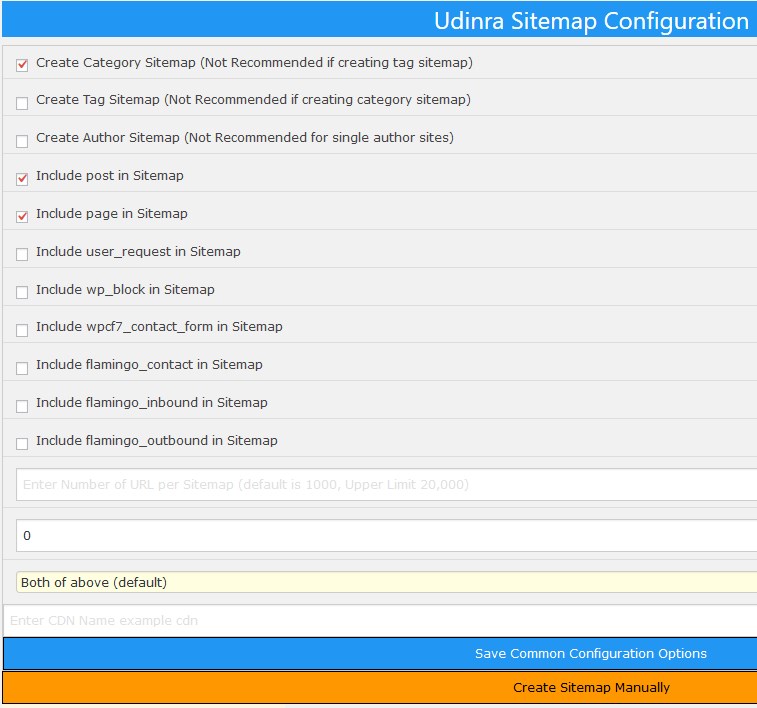Image resolution: width=757 pixels, height=708 pixels.
Task: Select the Include flamingo_contact in Sitemap checkbox
Action: pyautogui.click(x=22, y=368)
